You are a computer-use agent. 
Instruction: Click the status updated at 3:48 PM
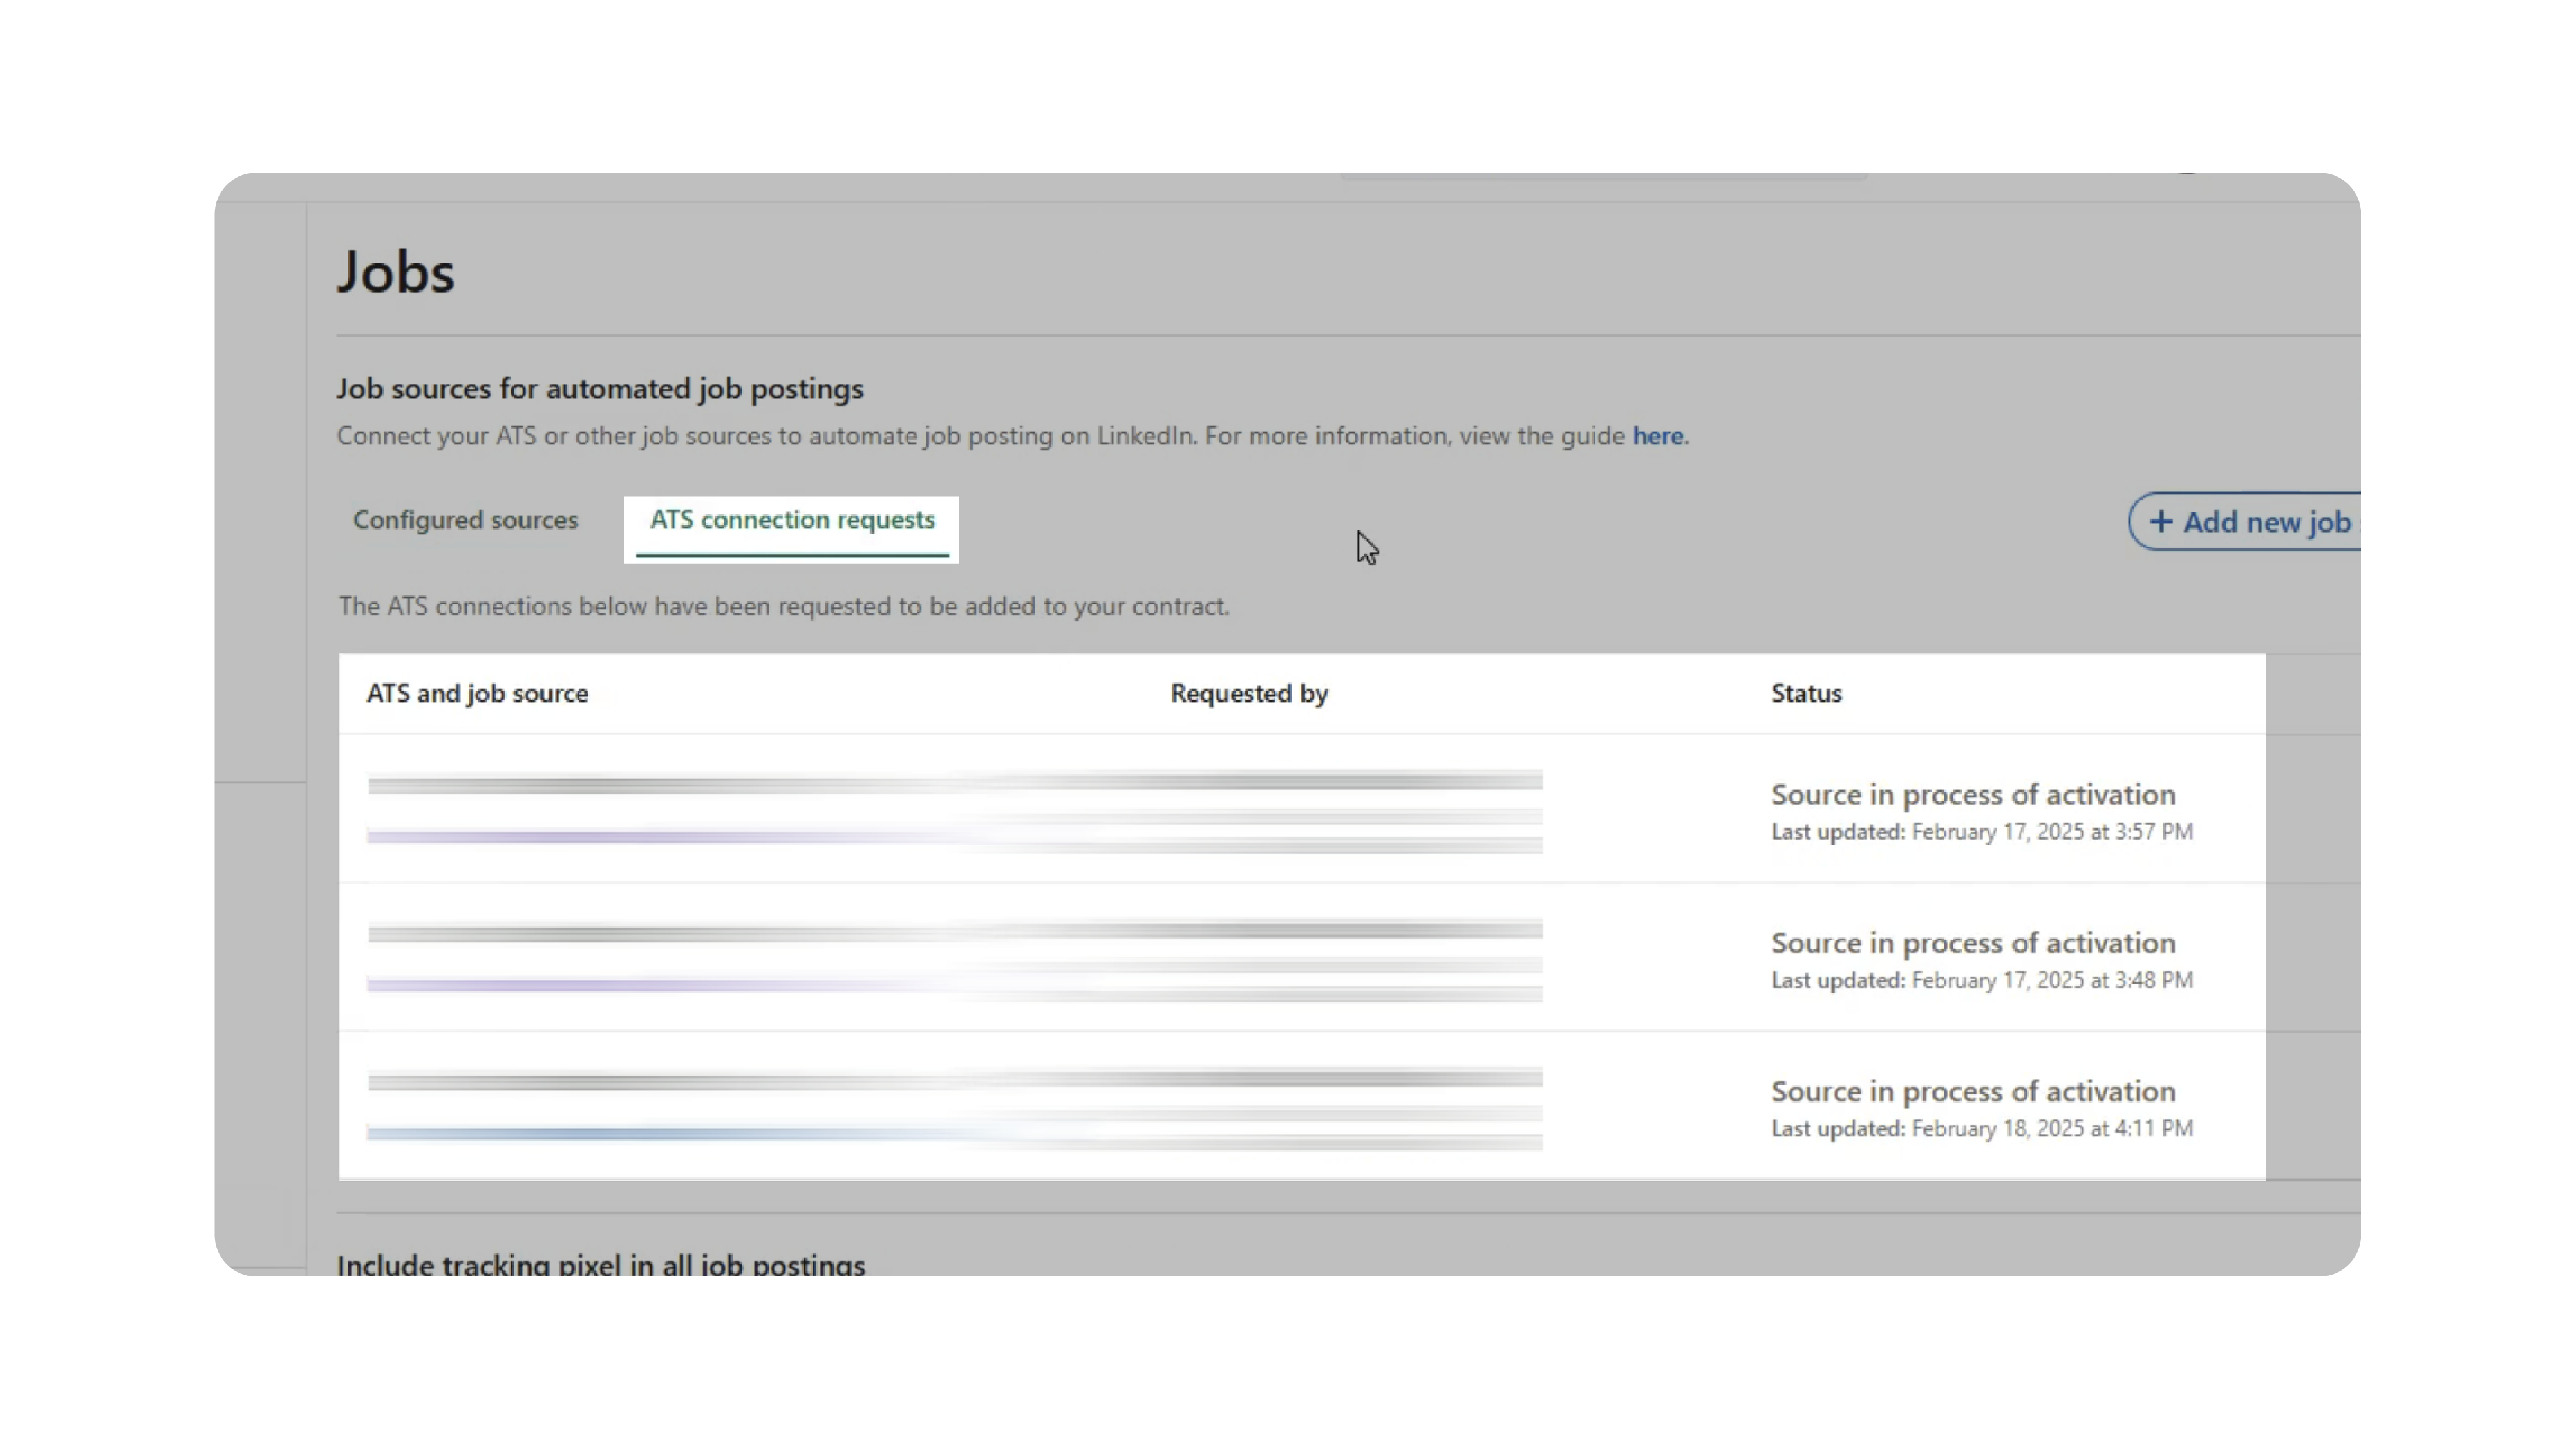click(x=1972, y=943)
